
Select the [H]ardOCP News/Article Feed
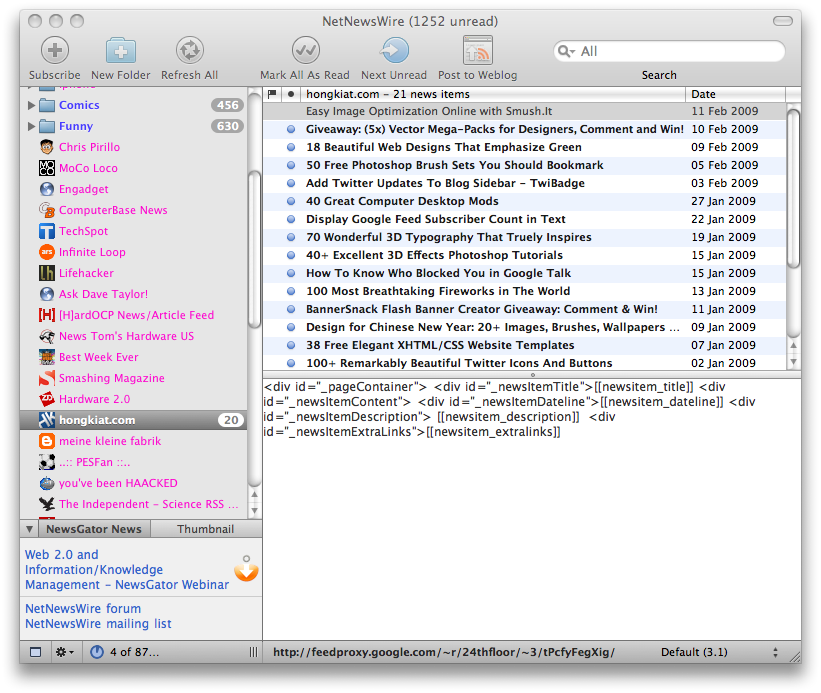136,315
